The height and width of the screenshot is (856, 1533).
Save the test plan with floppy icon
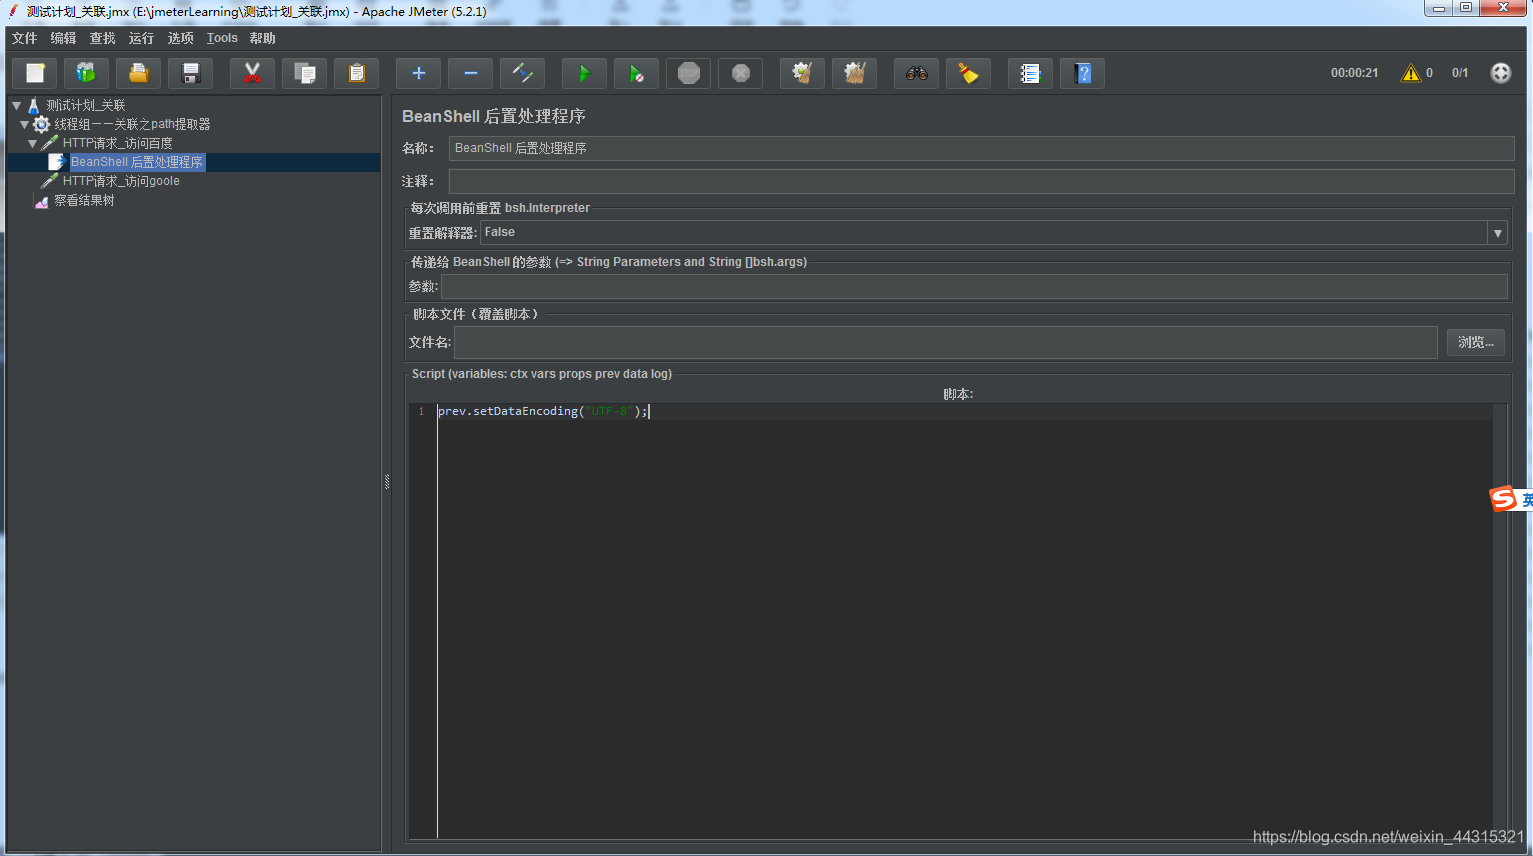tap(191, 73)
